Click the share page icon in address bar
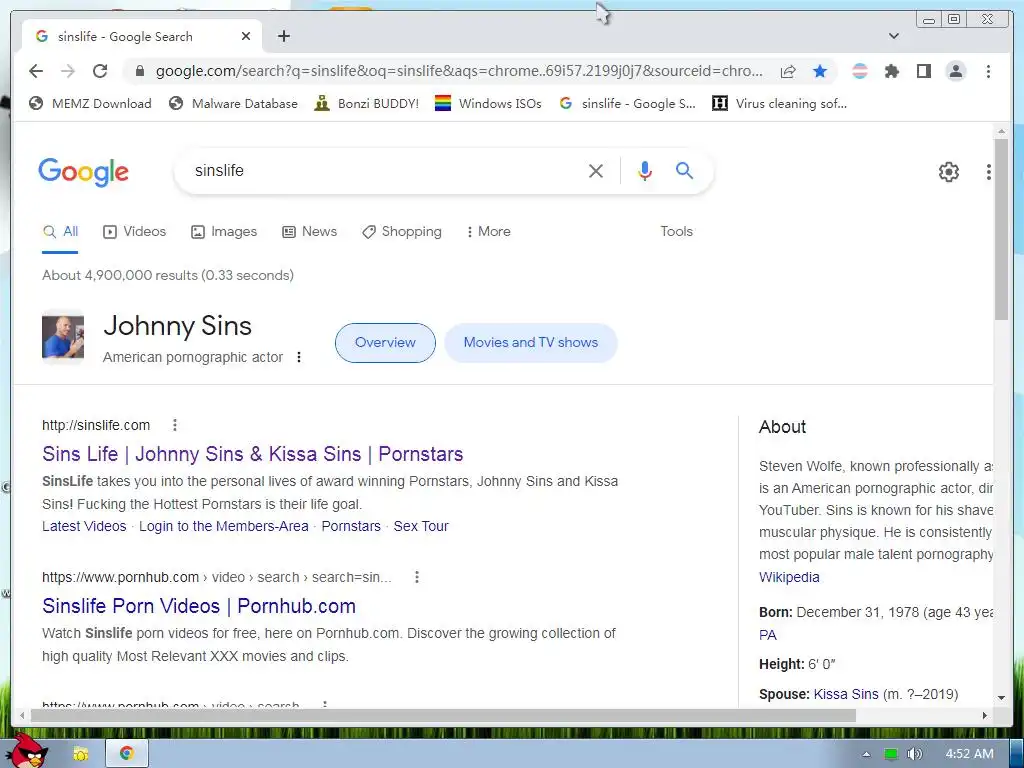This screenshot has height=768, width=1024. coord(788,71)
